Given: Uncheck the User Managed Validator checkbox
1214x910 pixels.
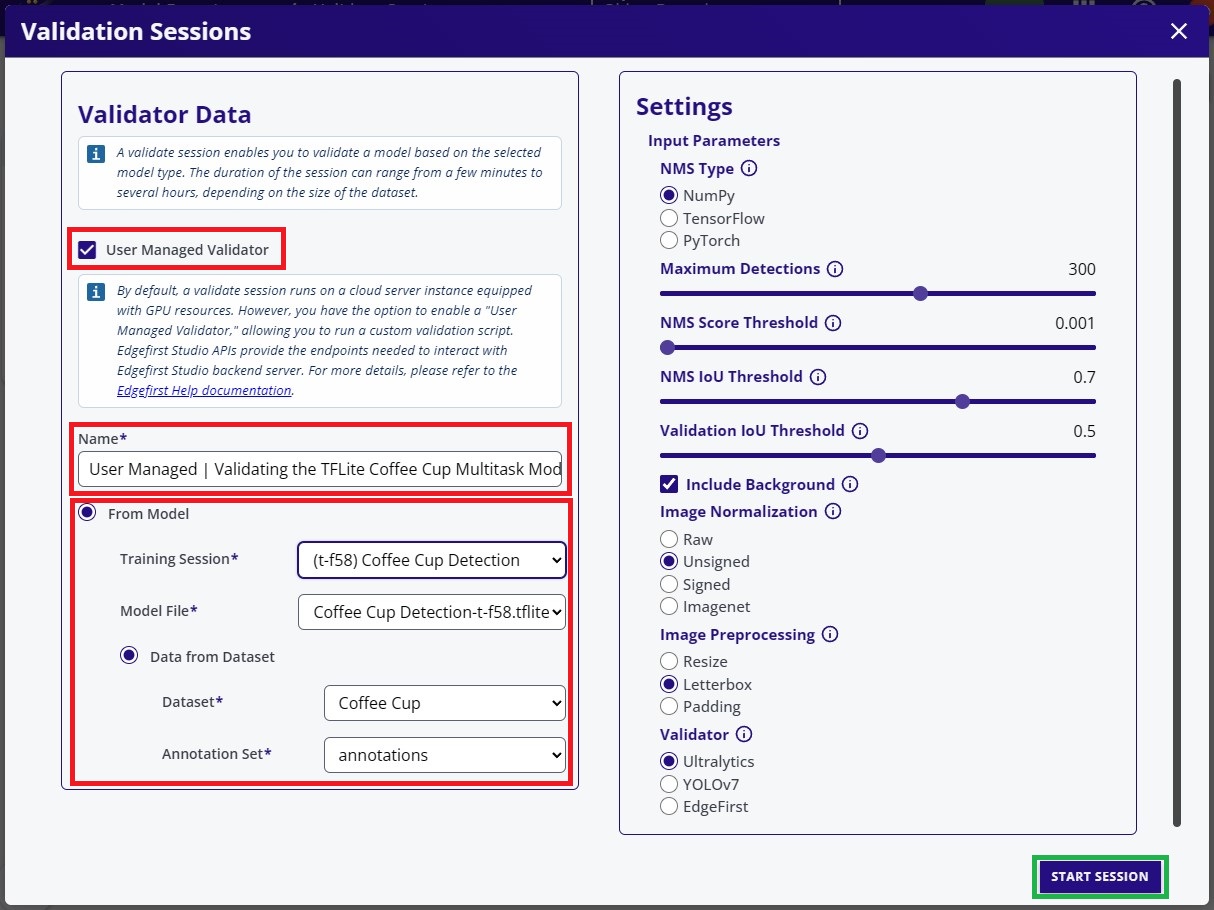Looking at the screenshot, I should pyautogui.click(x=86, y=249).
